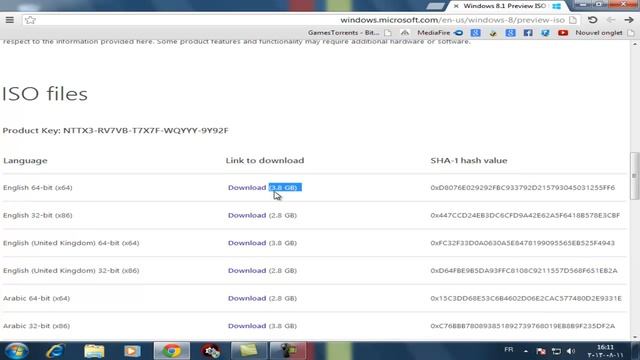Launch Internet Explorer from the taskbar
Viewport: 640px width, 360px height.
tap(55, 351)
